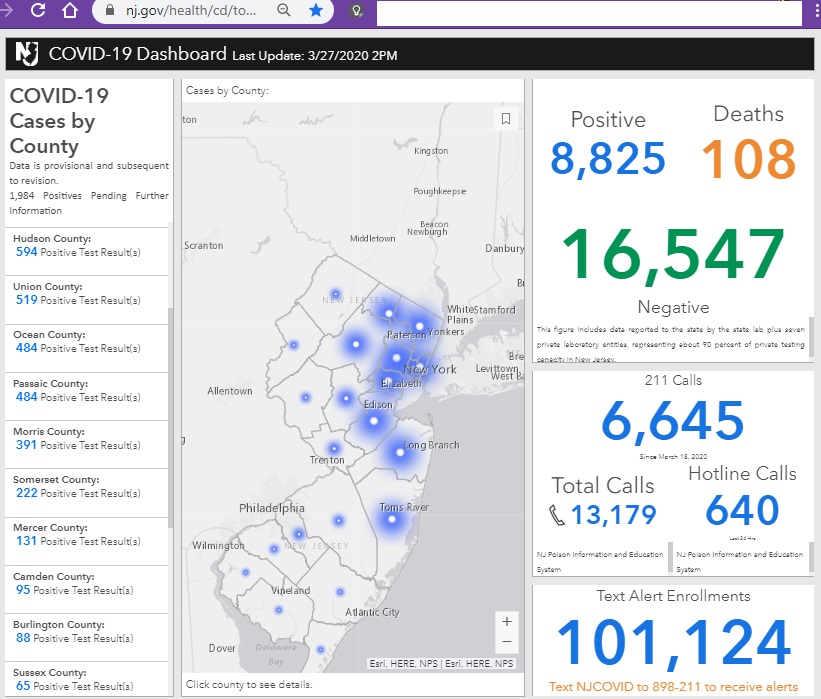Select Union County with 519 positives
The width and height of the screenshot is (821, 699).
coord(87,299)
